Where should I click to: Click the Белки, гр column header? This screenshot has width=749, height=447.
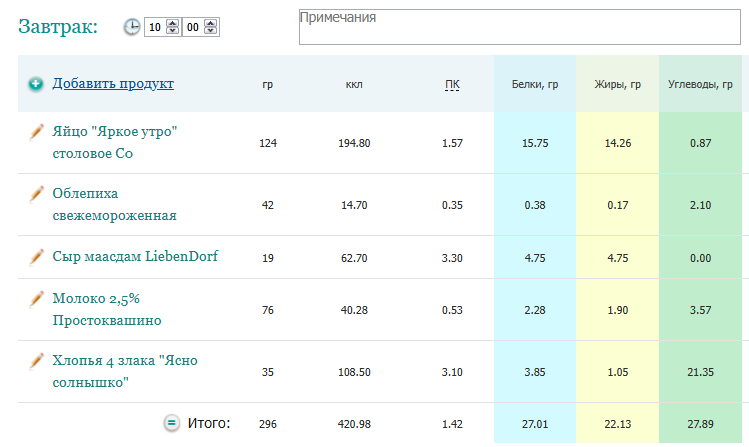535,85
